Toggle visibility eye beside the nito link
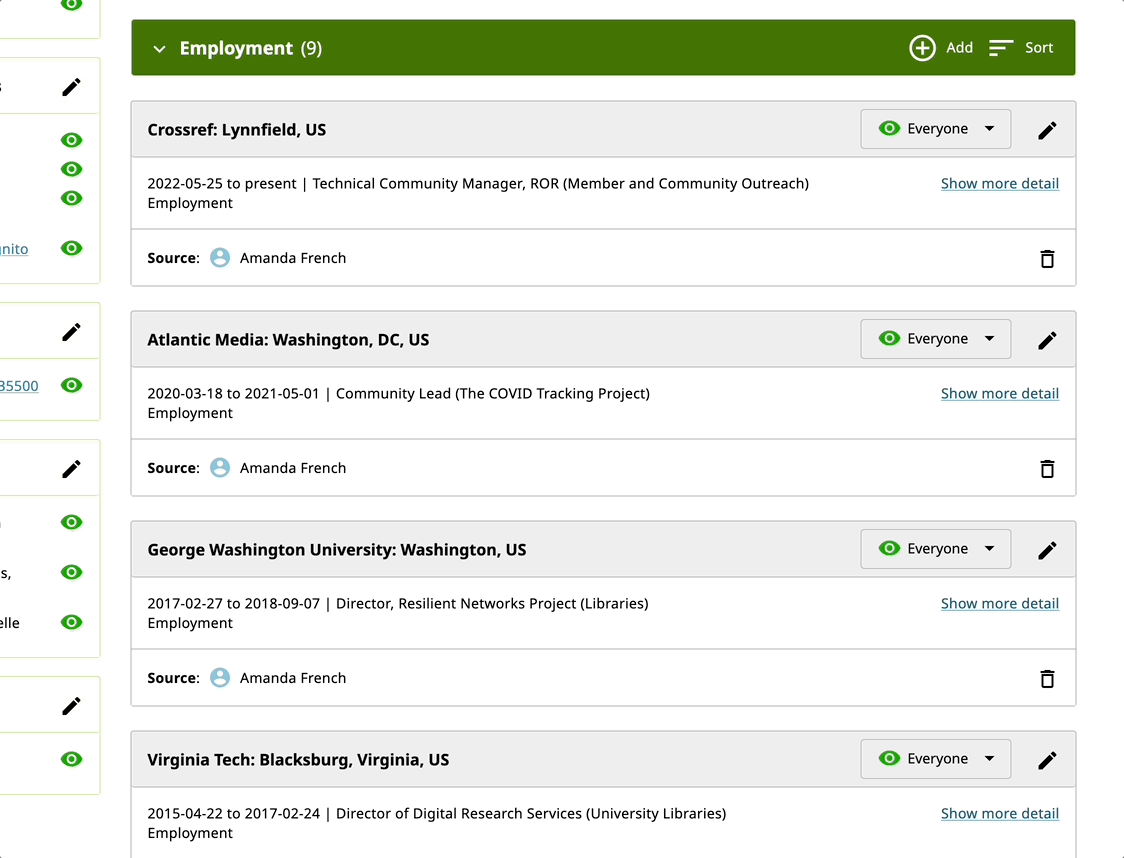Image resolution: width=1124 pixels, height=858 pixels. pyautogui.click(x=72, y=248)
